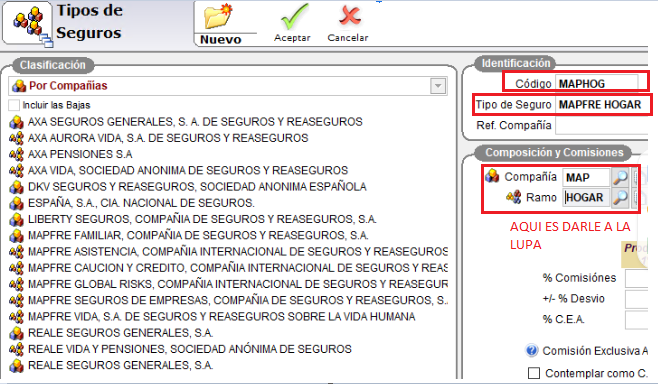Select AXA VIDA, SOCIEDAD ANONIMA row text
The image size is (658, 384).
[188, 170]
